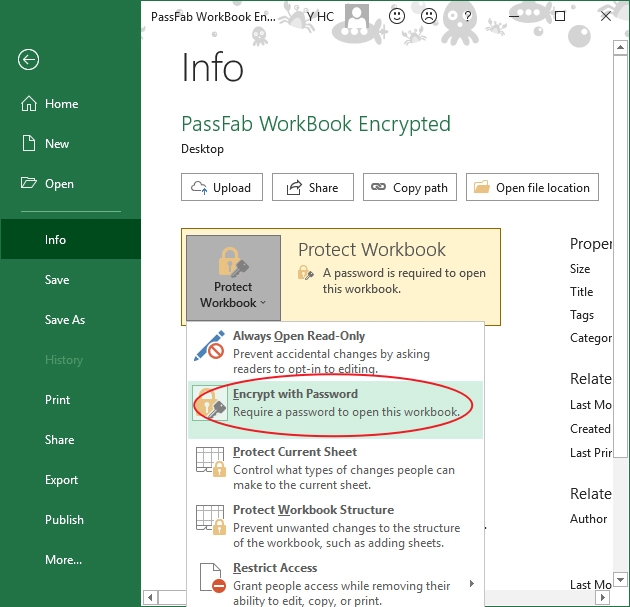The image size is (630, 607).
Task: Open Help via question mark icon
Action: (467, 16)
